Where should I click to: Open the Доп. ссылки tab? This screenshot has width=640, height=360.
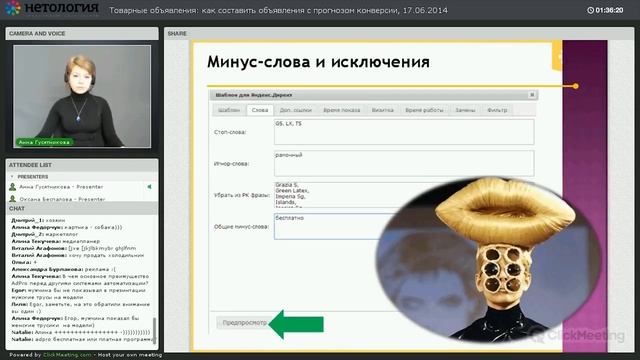pos(296,110)
